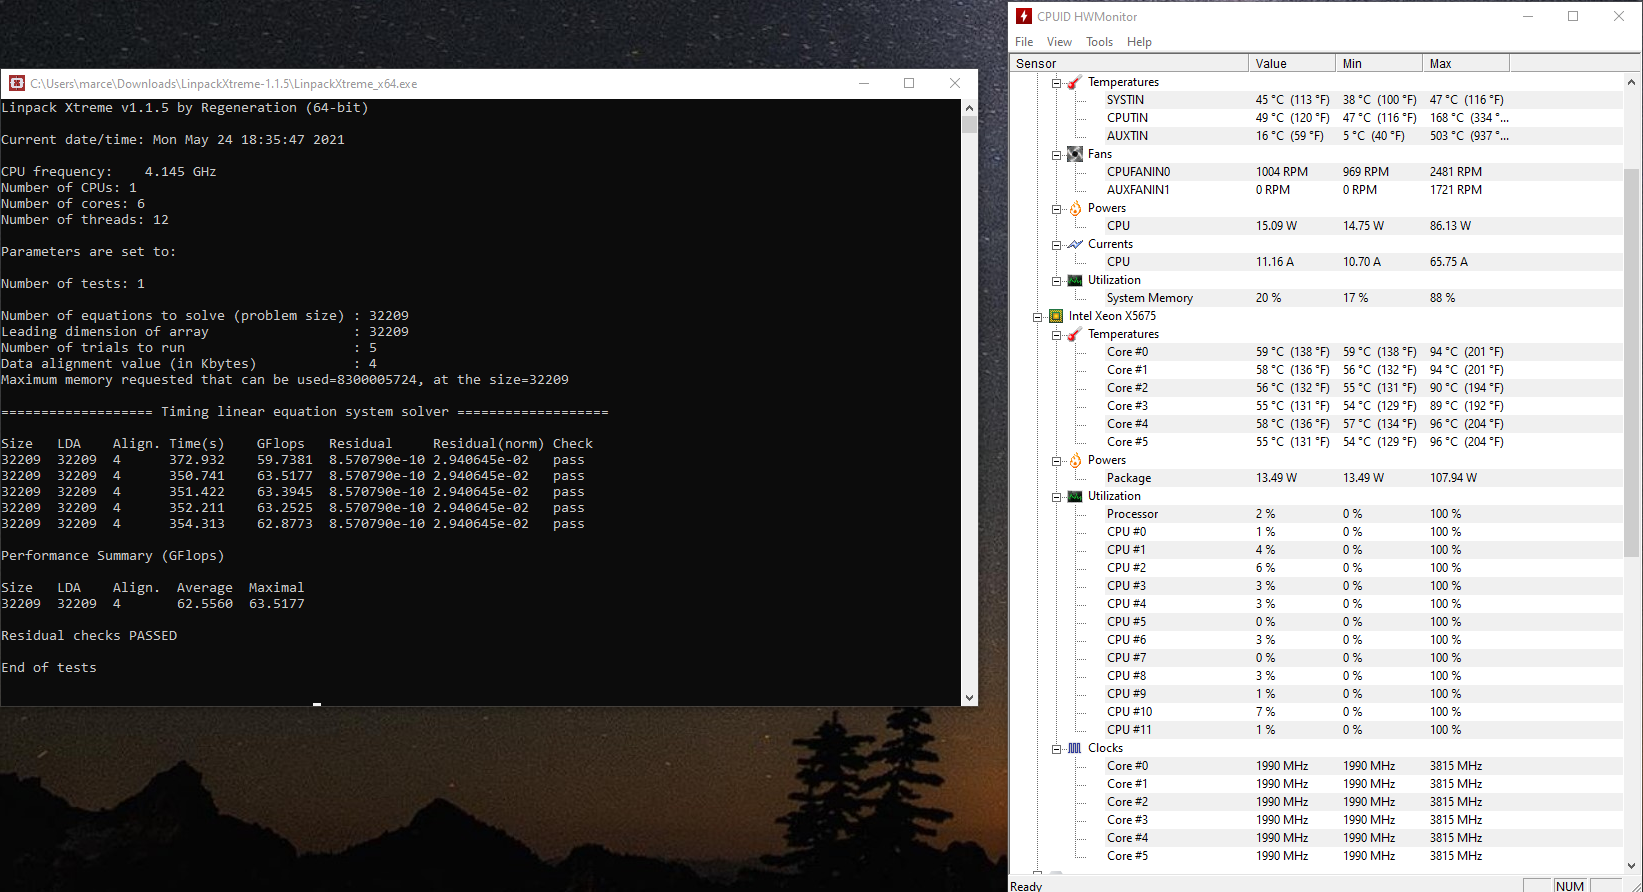The image size is (1643, 892).
Task: Click the HWMonitor vertical scrollbar thumb
Action: click(1632, 363)
